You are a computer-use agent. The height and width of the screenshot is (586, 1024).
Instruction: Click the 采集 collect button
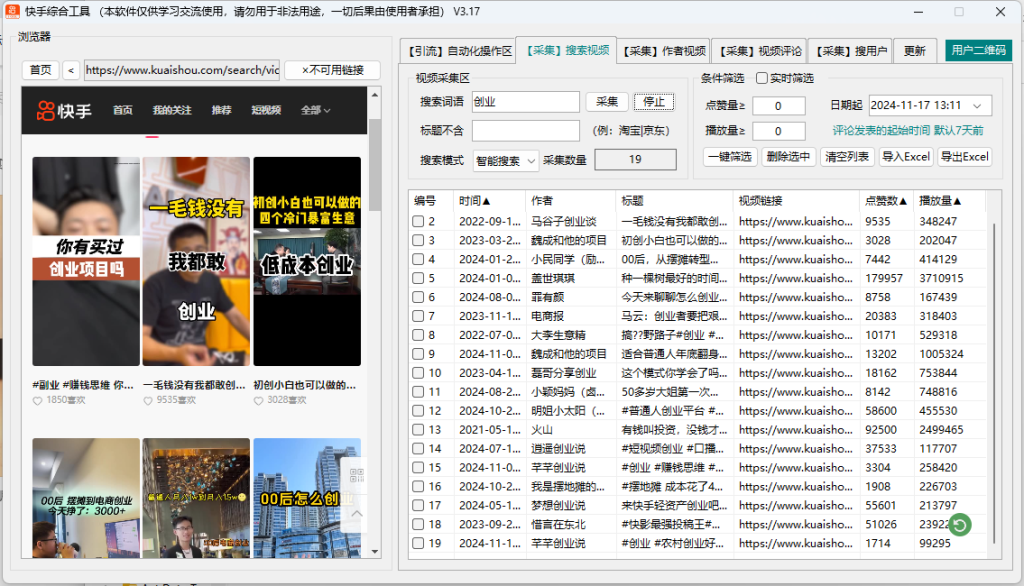coord(608,102)
